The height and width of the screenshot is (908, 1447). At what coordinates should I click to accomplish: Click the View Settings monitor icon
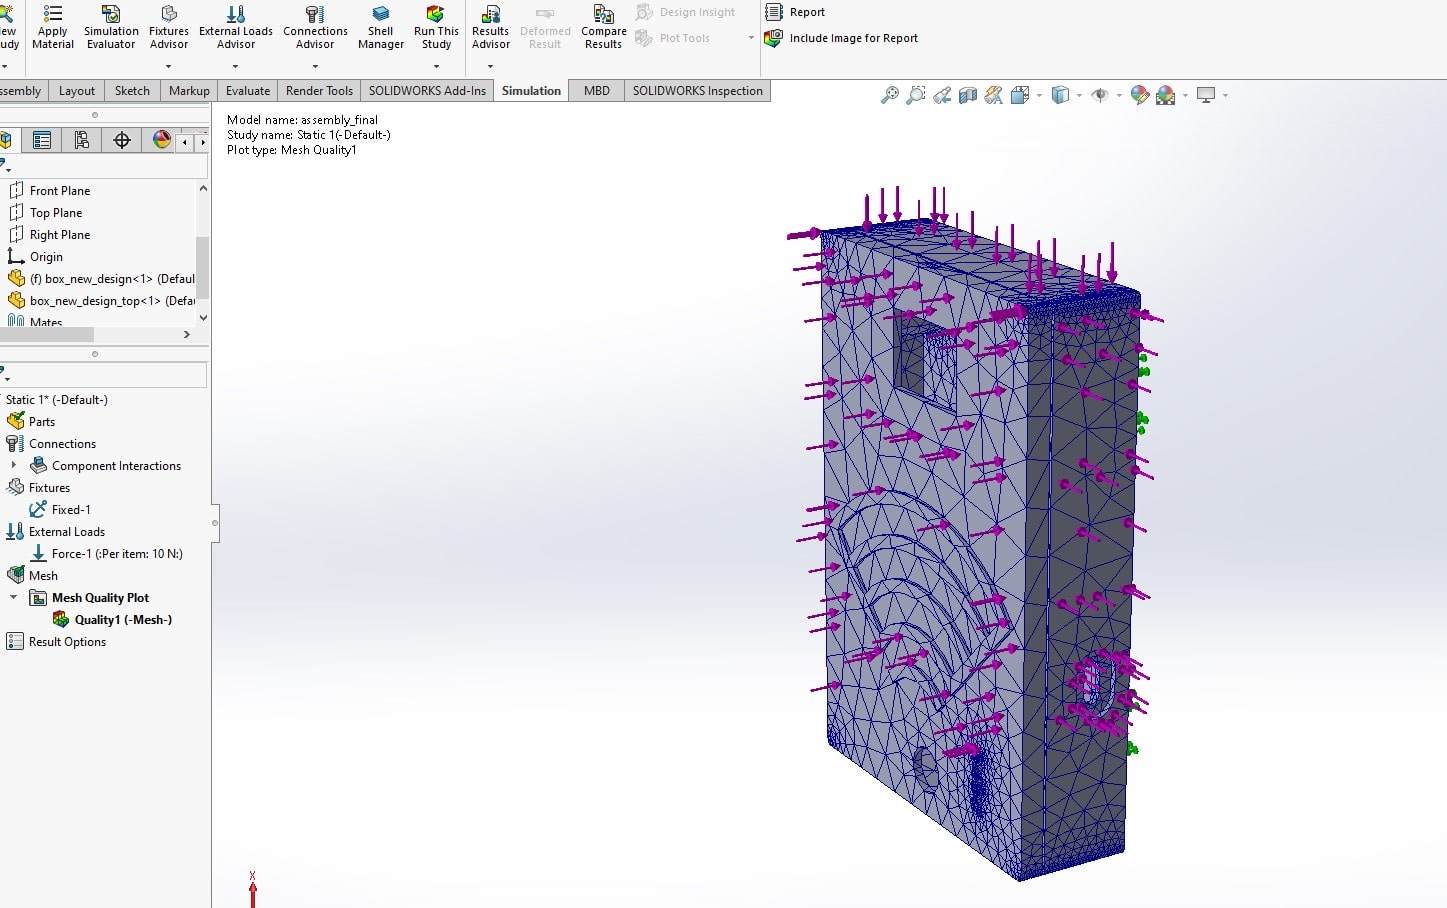(x=1206, y=95)
